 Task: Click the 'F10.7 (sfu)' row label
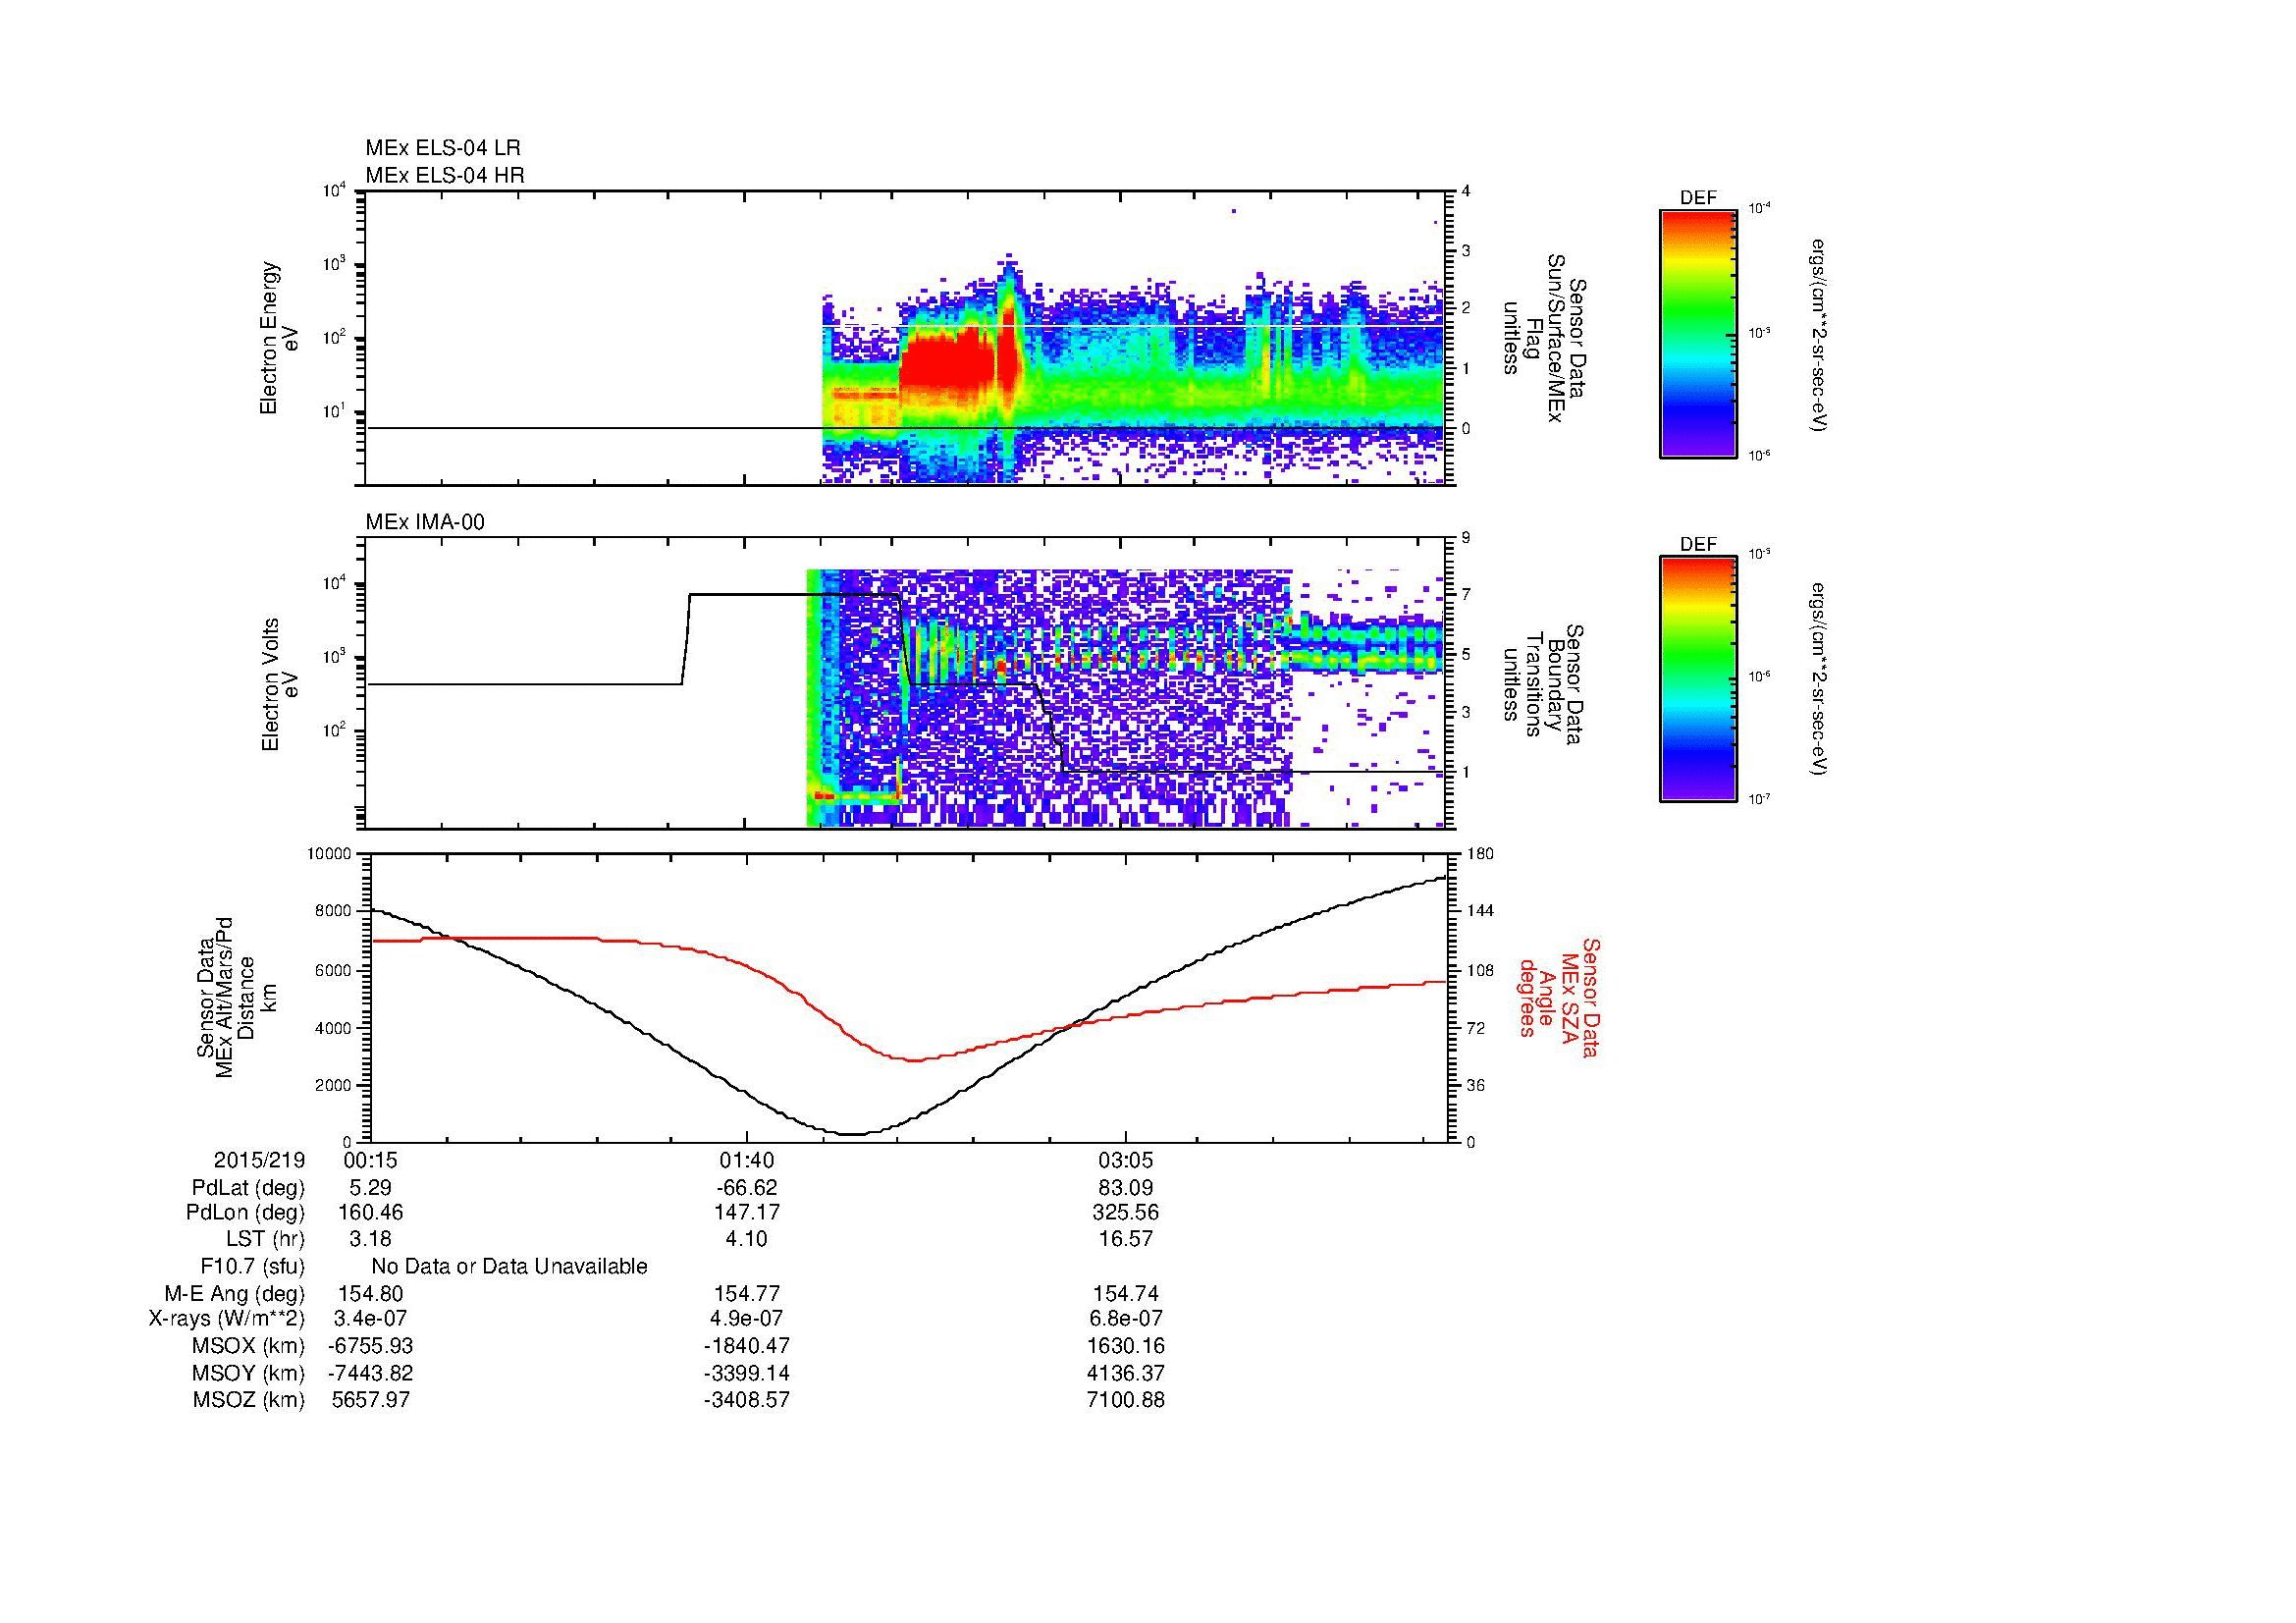[252, 1267]
